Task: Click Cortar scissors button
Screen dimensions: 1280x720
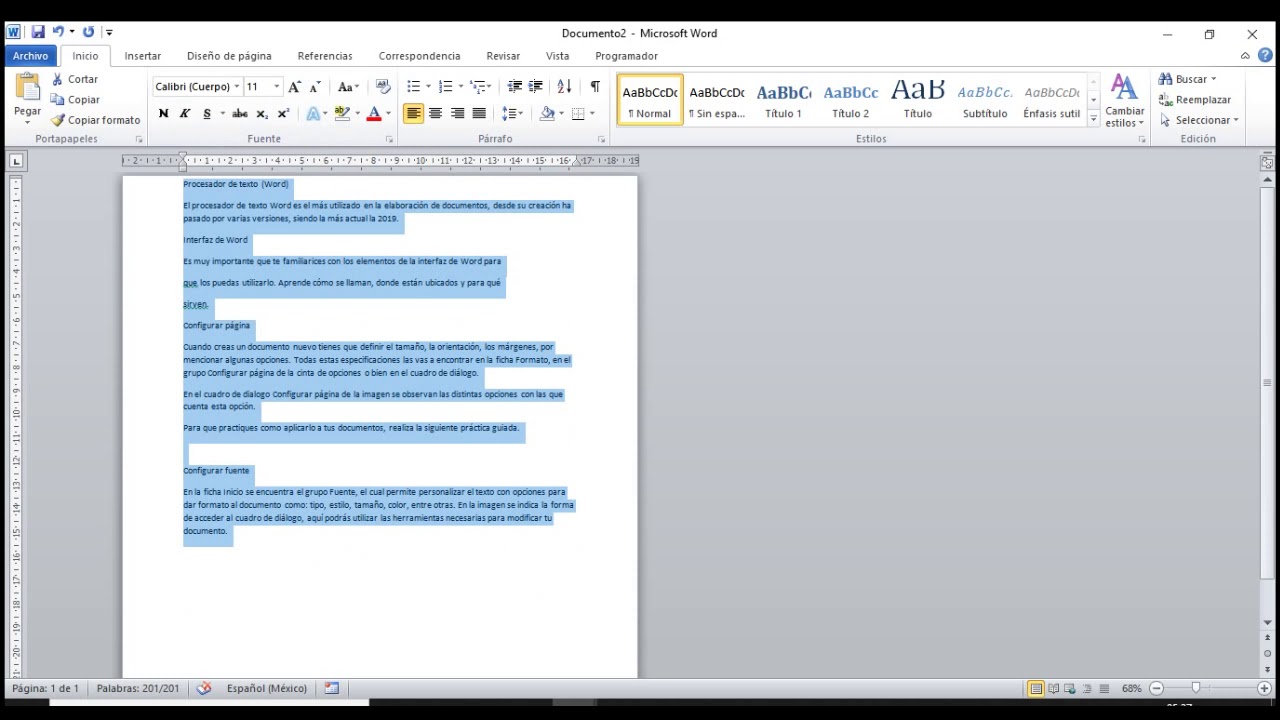Action: tap(74, 79)
